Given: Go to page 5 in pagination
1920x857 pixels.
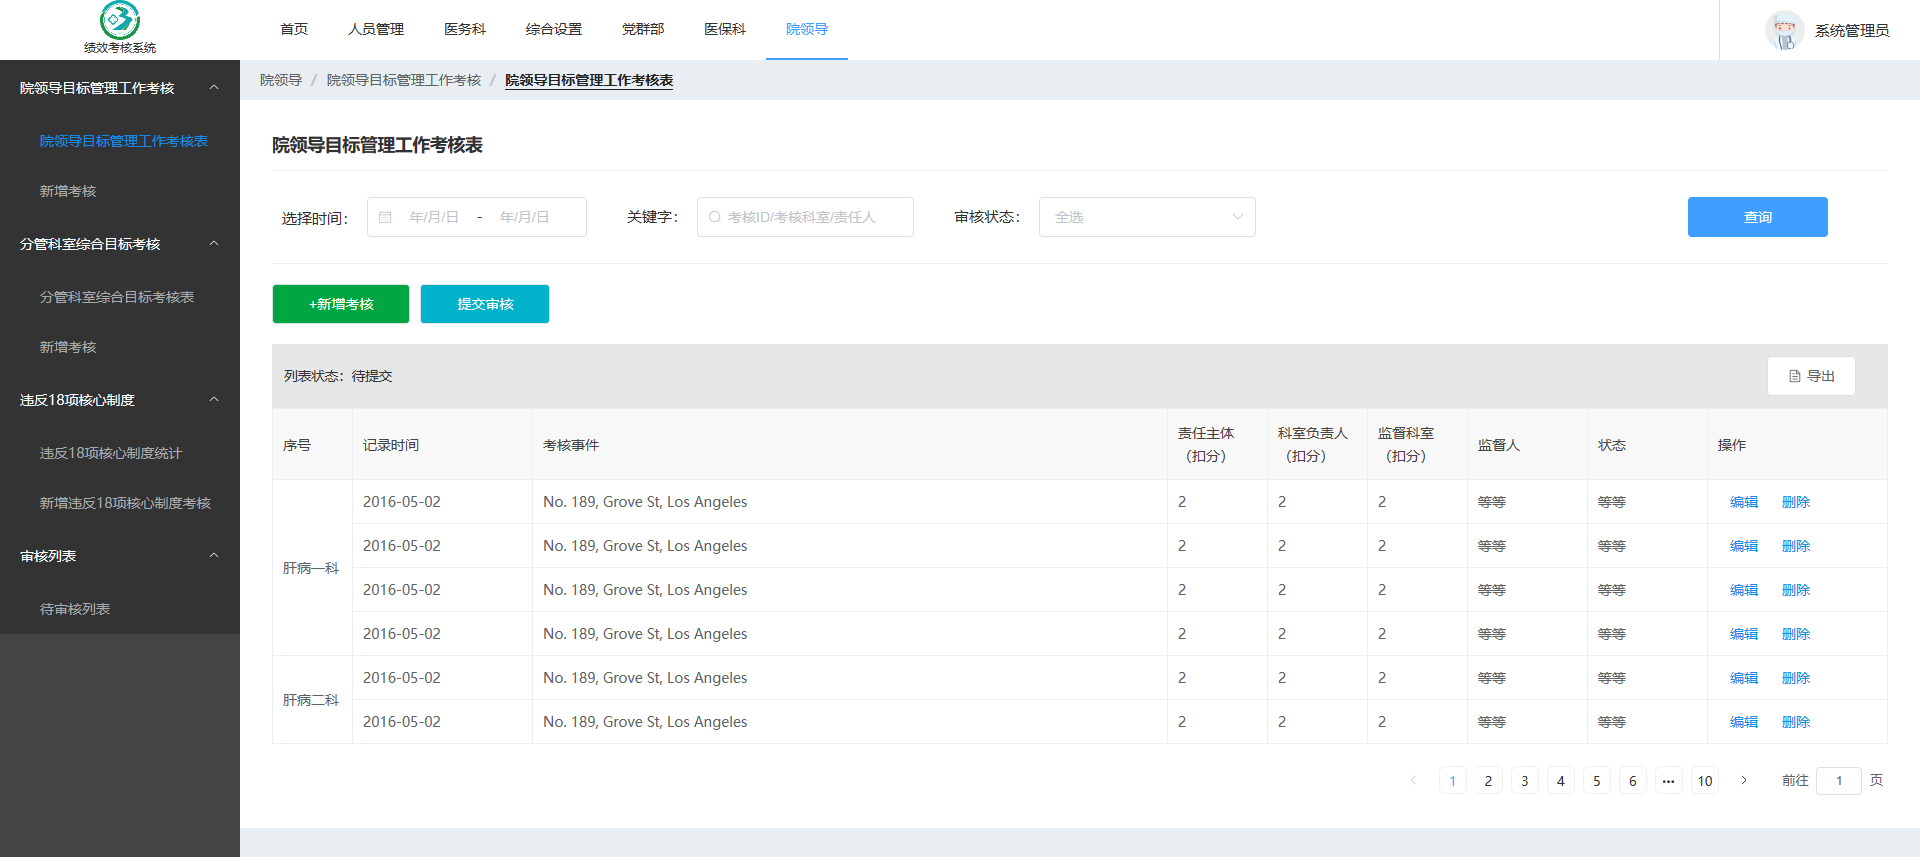Looking at the screenshot, I should 1597,781.
